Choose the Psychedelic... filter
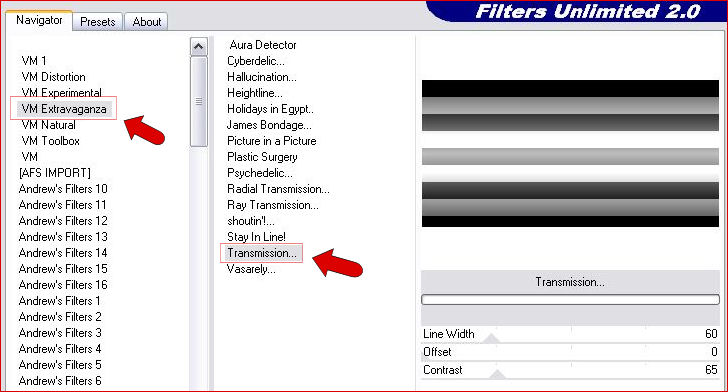Image resolution: width=728 pixels, height=392 pixels. pos(260,173)
